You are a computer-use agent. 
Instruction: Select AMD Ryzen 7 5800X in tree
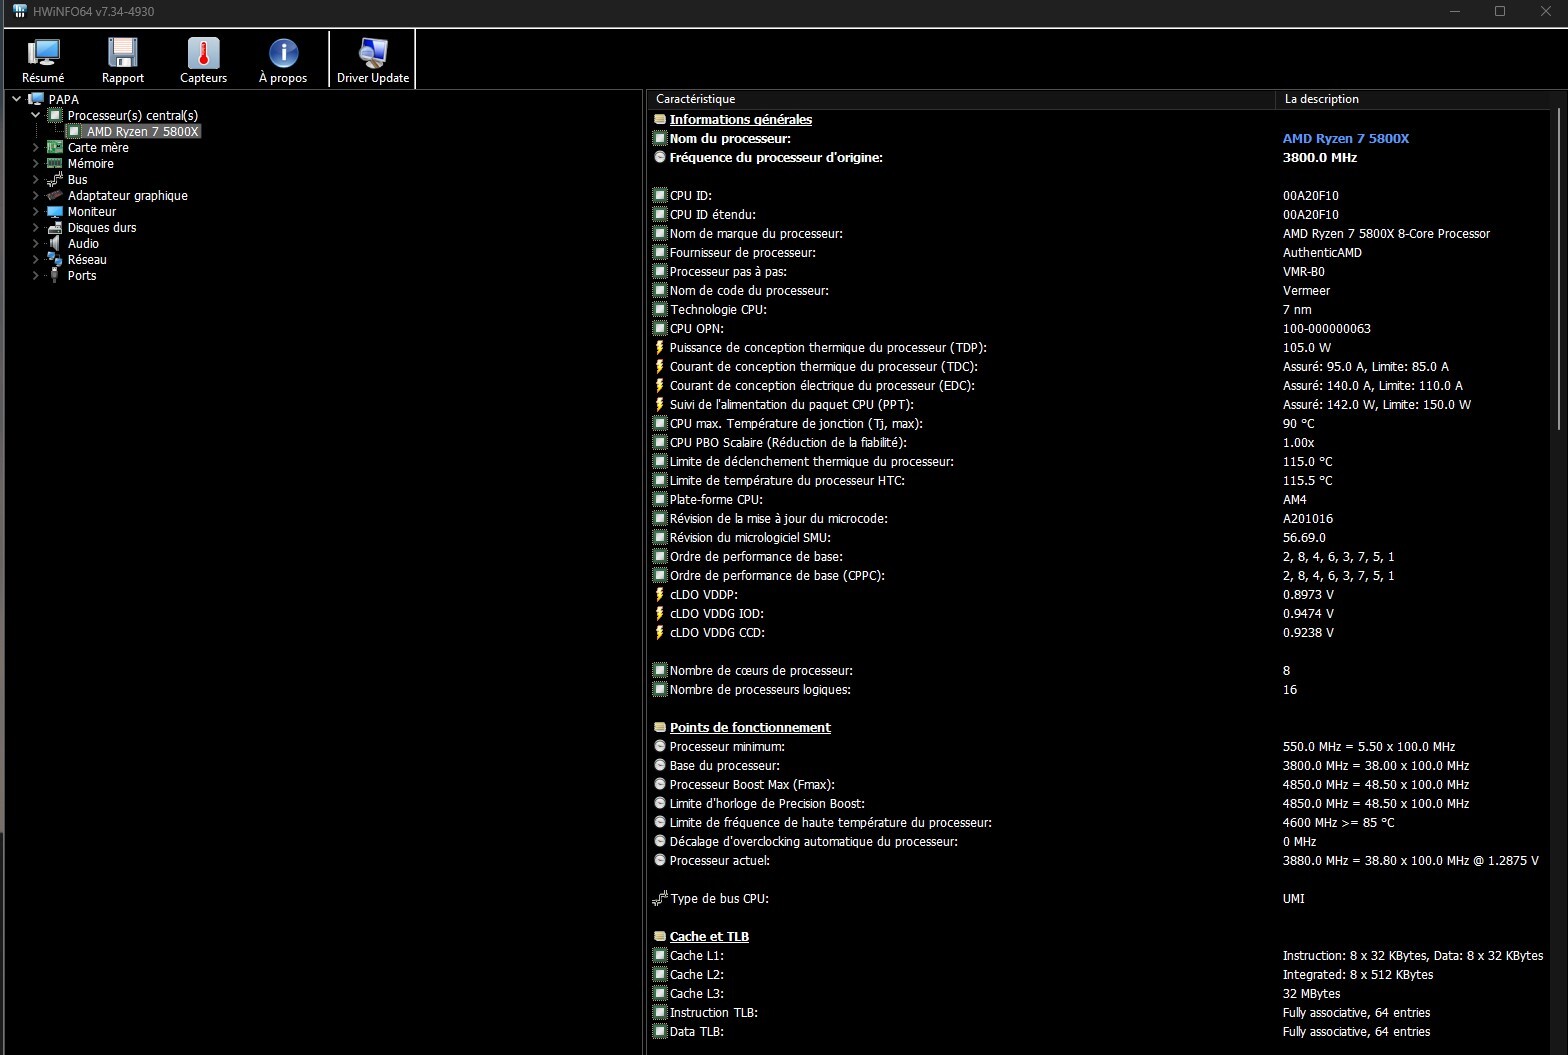tap(143, 131)
